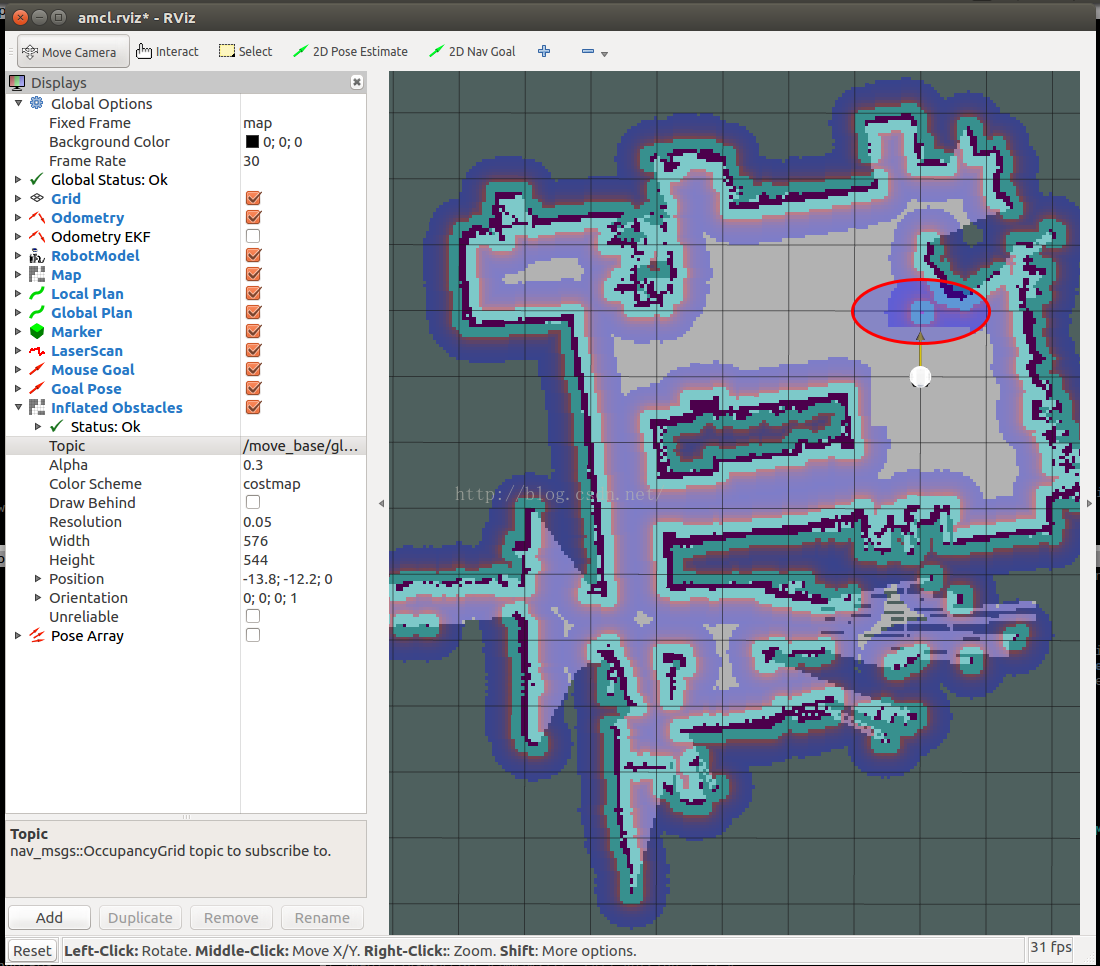The width and height of the screenshot is (1100, 966).
Task: Click the blue plus add-tool icon
Action: (x=544, y=51)
